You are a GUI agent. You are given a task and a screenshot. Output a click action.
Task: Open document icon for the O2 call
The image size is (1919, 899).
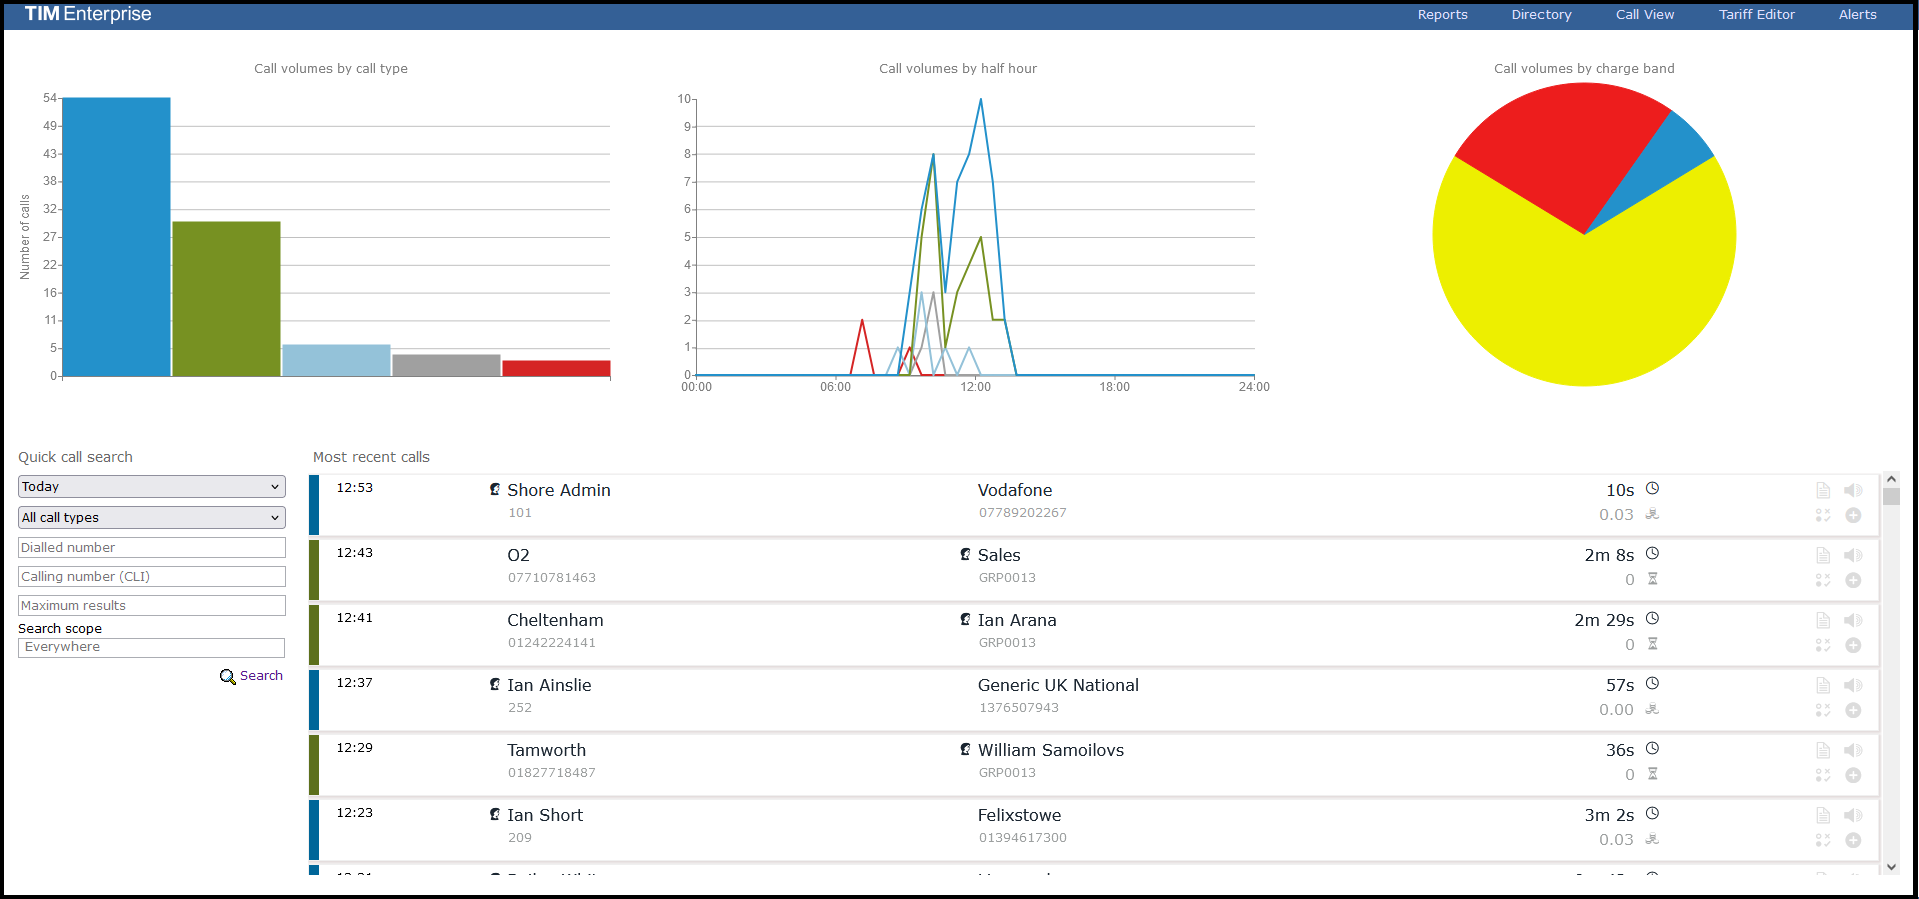click(1823, 555)
